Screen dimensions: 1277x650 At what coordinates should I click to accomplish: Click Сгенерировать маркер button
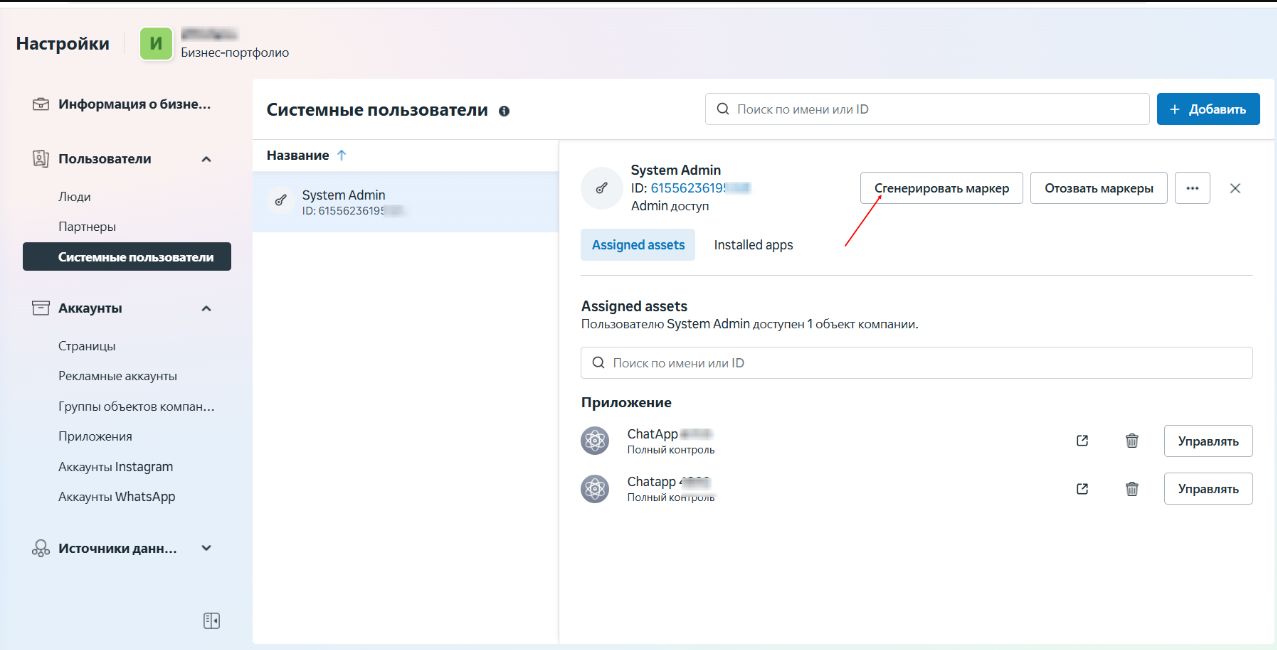point(941,188)
